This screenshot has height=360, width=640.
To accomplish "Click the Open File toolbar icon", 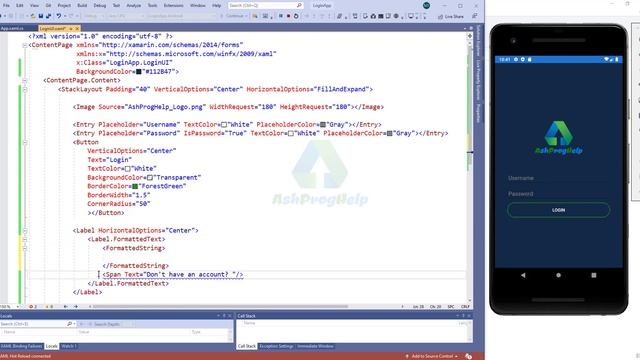I will coord(32,16).
